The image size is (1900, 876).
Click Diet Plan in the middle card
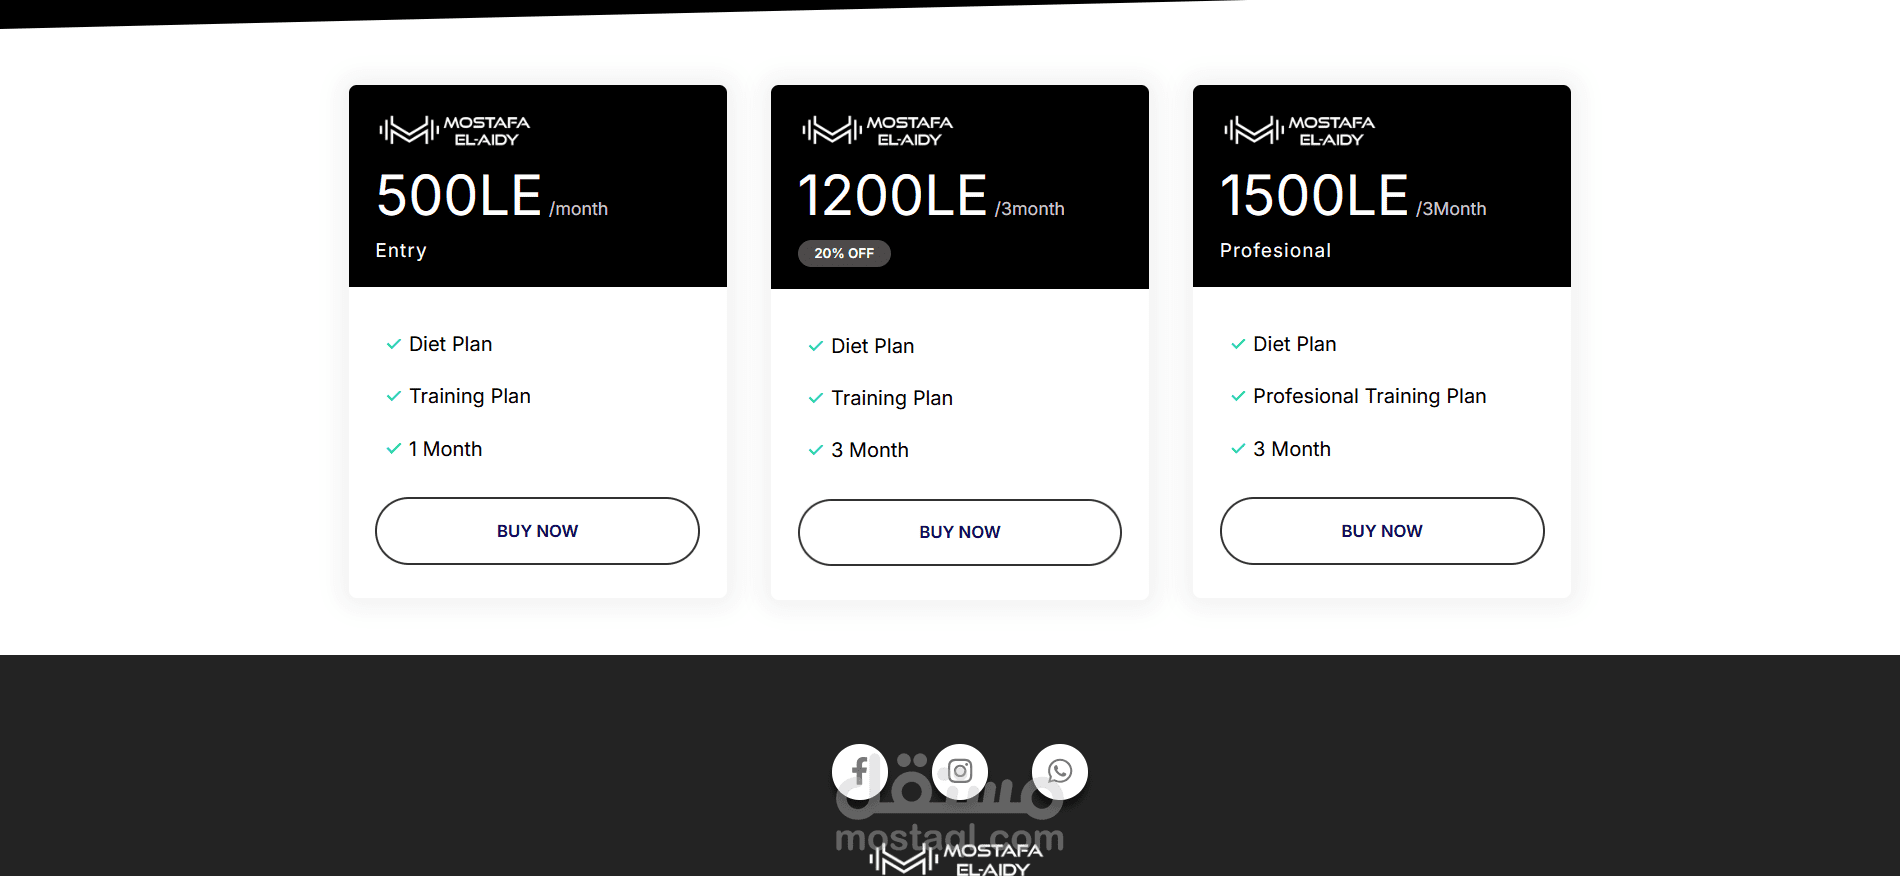click(x=872, y=346)
